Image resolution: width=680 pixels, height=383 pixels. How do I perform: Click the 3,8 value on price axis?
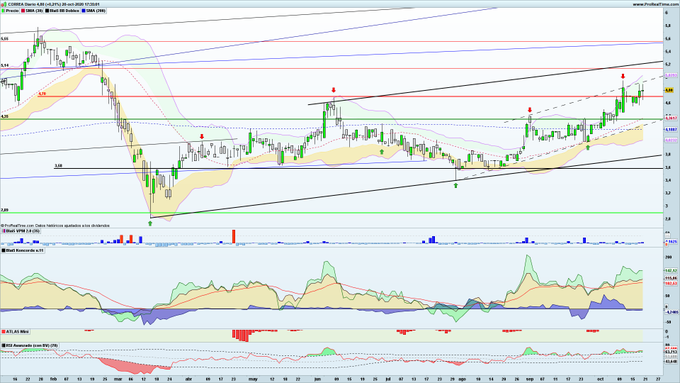668,154
